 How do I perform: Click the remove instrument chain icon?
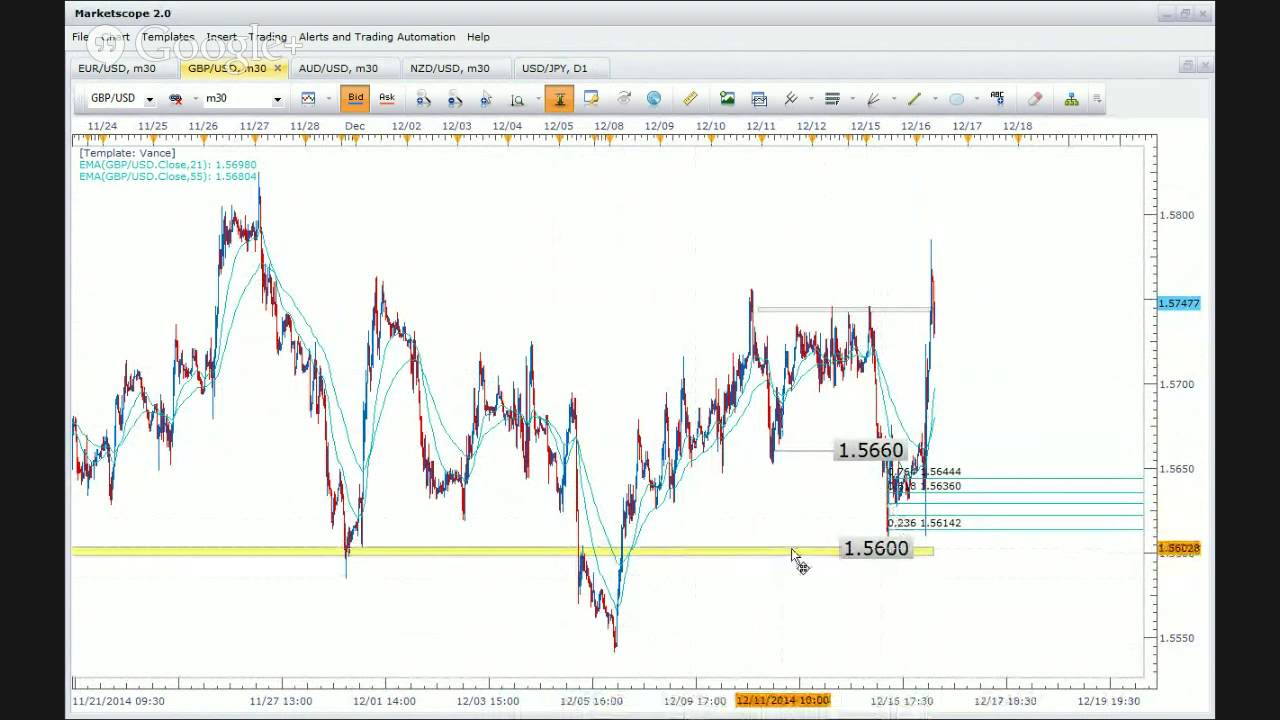[x=176, y=98]
